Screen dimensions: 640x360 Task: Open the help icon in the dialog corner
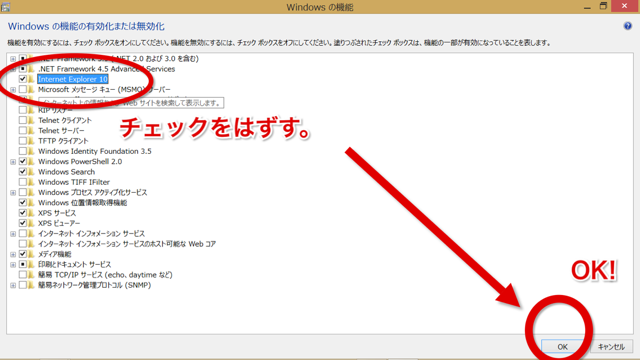pyautogui.click(x=627, y=26)
